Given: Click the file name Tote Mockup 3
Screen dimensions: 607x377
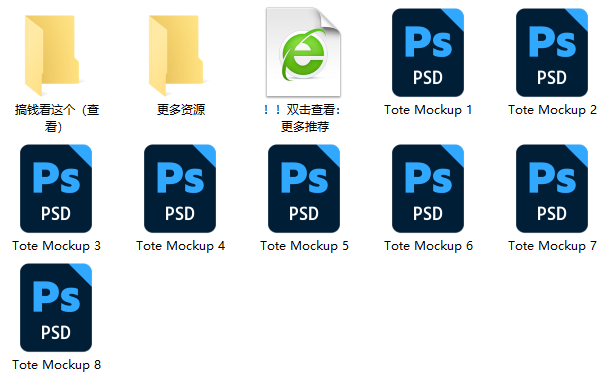Looking at the screenshot, I should pyautogui.click(x=57, y=246).
